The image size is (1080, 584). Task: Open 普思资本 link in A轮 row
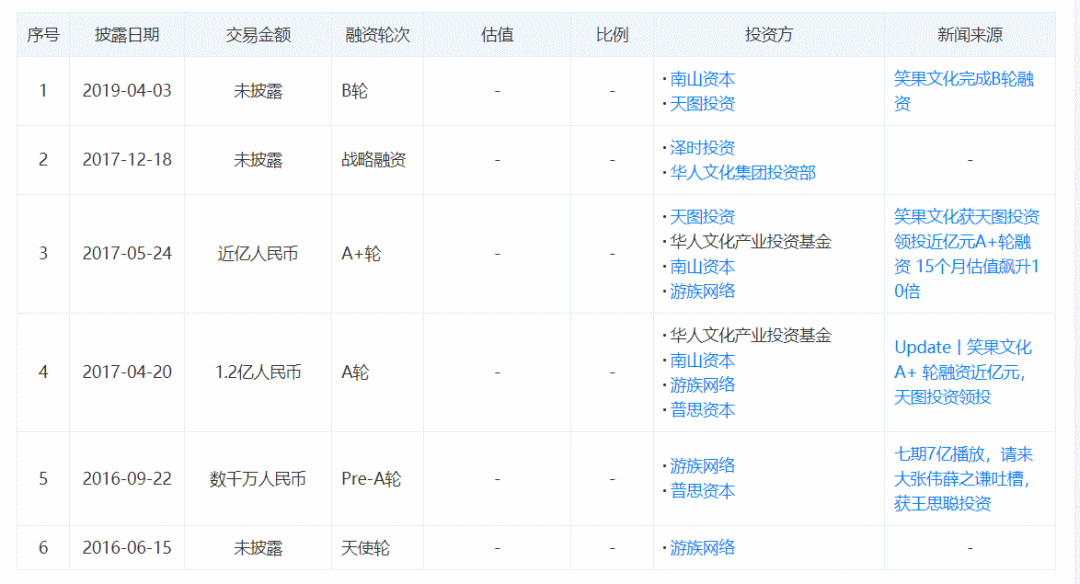[702, 410]
